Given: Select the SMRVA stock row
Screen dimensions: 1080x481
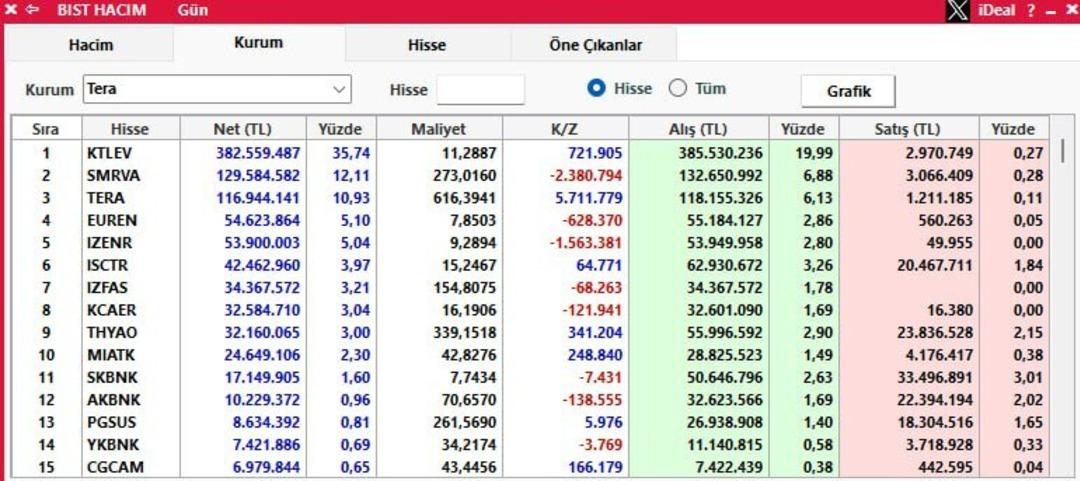Looking at the screenshot, I should coord(530,176).
